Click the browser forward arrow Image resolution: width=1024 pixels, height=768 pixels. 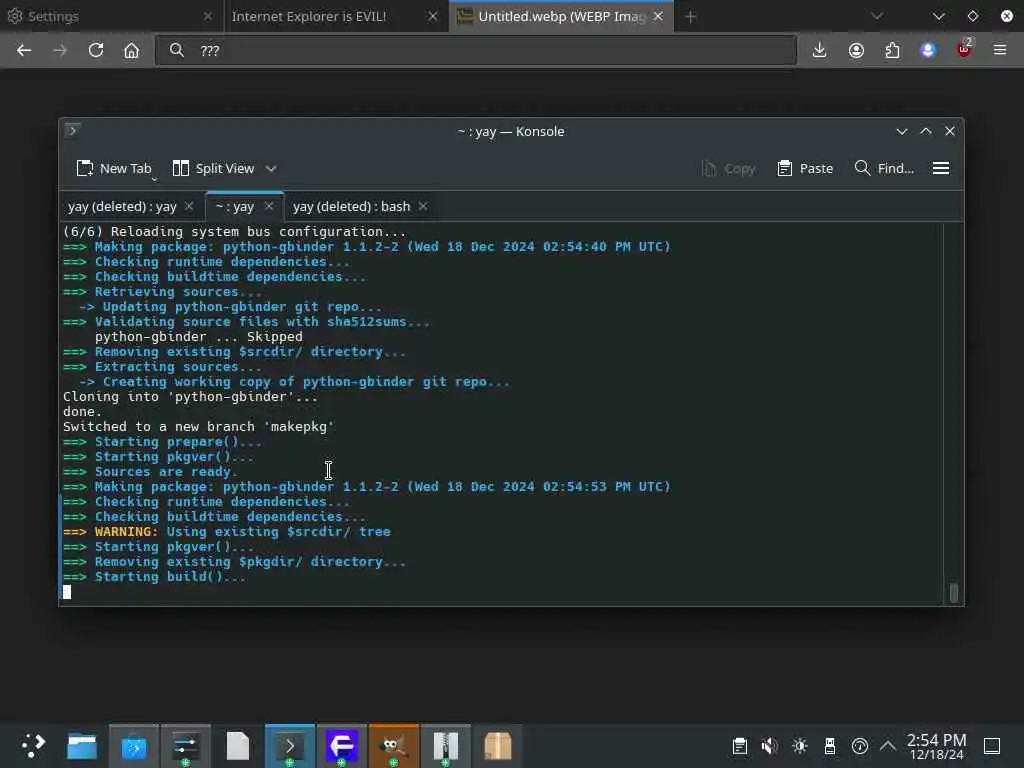pos(60,50)
